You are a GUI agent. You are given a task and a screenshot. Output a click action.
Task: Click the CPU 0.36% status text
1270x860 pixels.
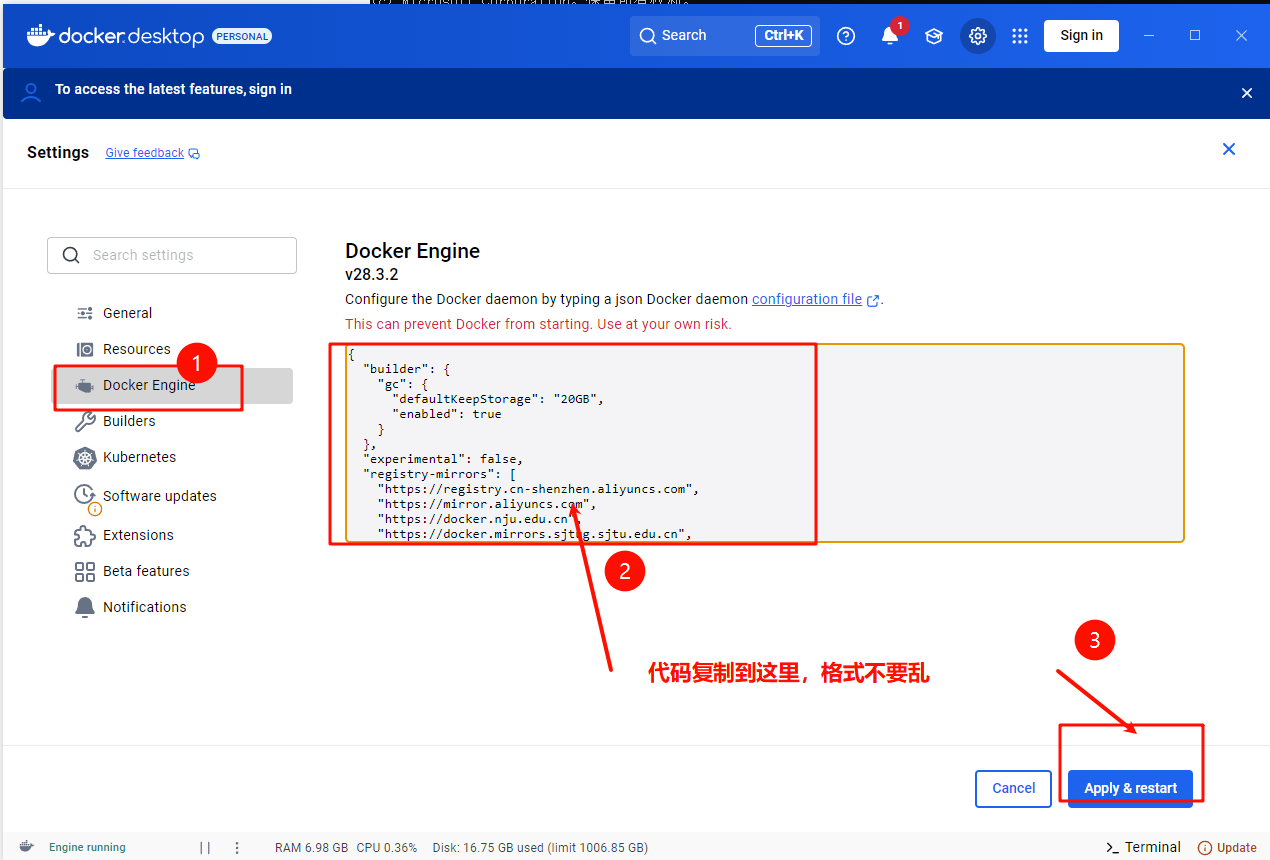[x=386, y=847]
